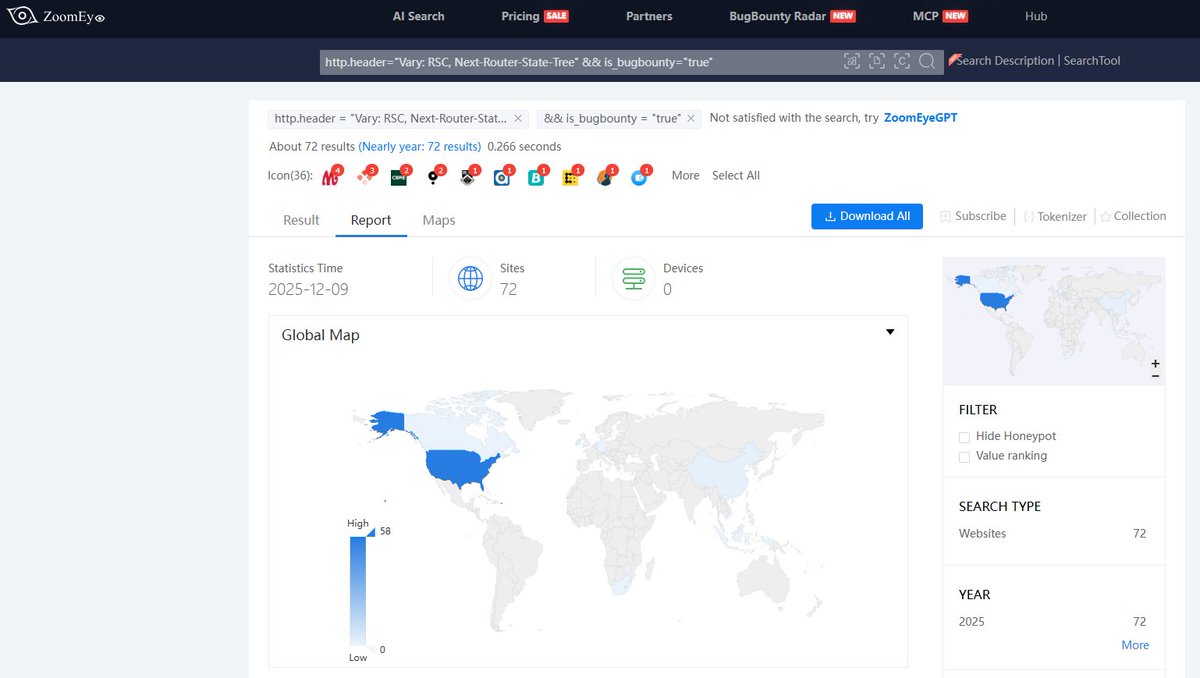1200x678 pixels.
Task: Open the ZoomEyeGPT link
Action: [x=920, y=118]
